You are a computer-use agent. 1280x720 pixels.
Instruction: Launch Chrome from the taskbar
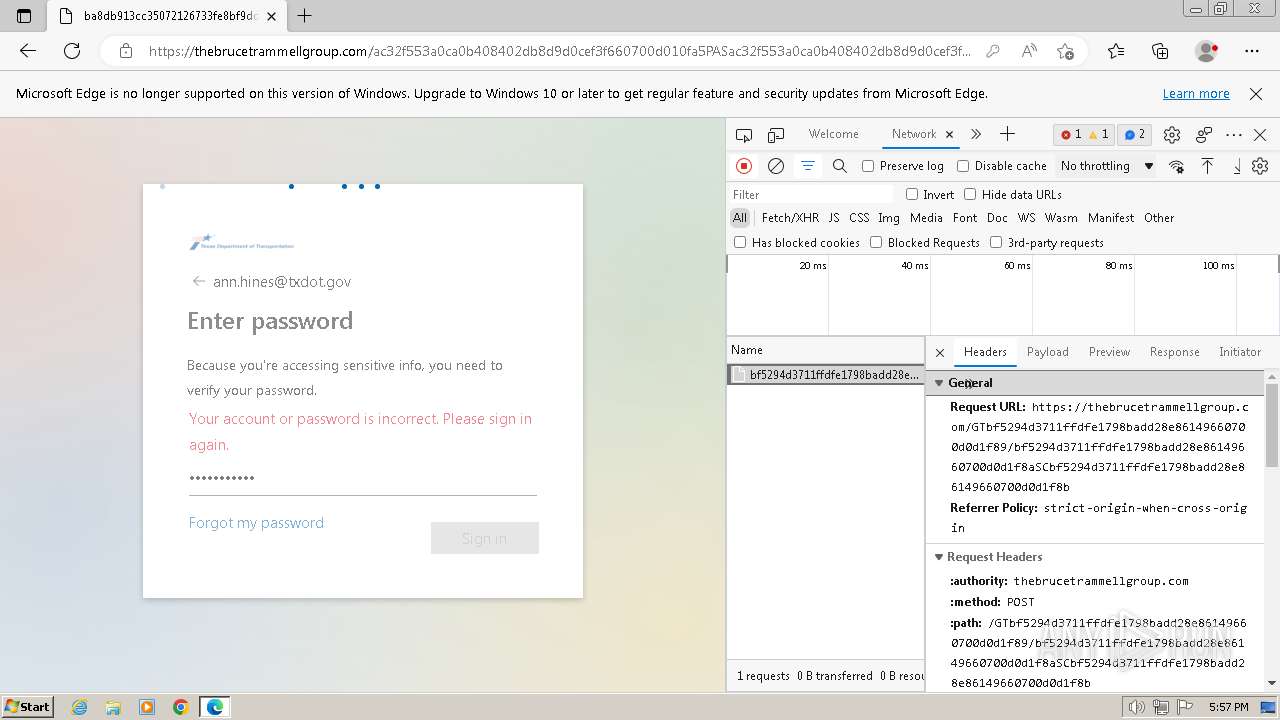pos(181,707)
